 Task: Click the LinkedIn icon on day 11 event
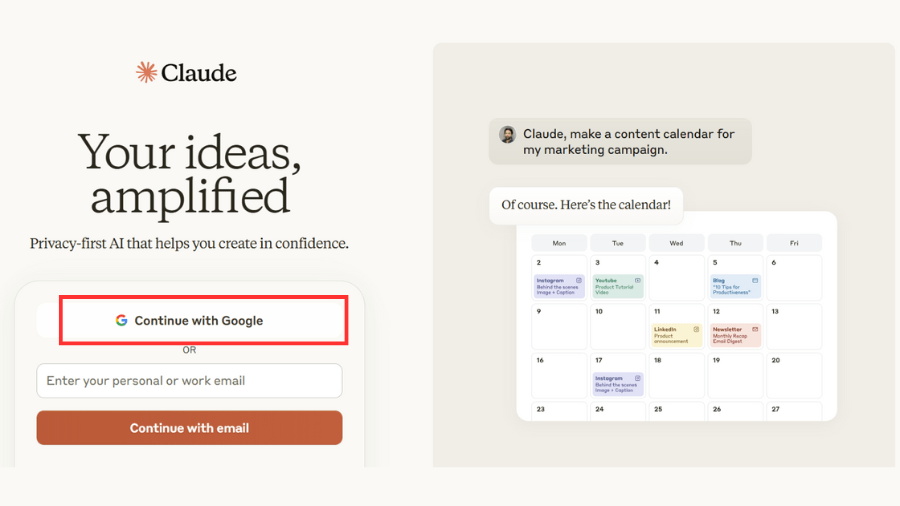[x=697, y=329]
